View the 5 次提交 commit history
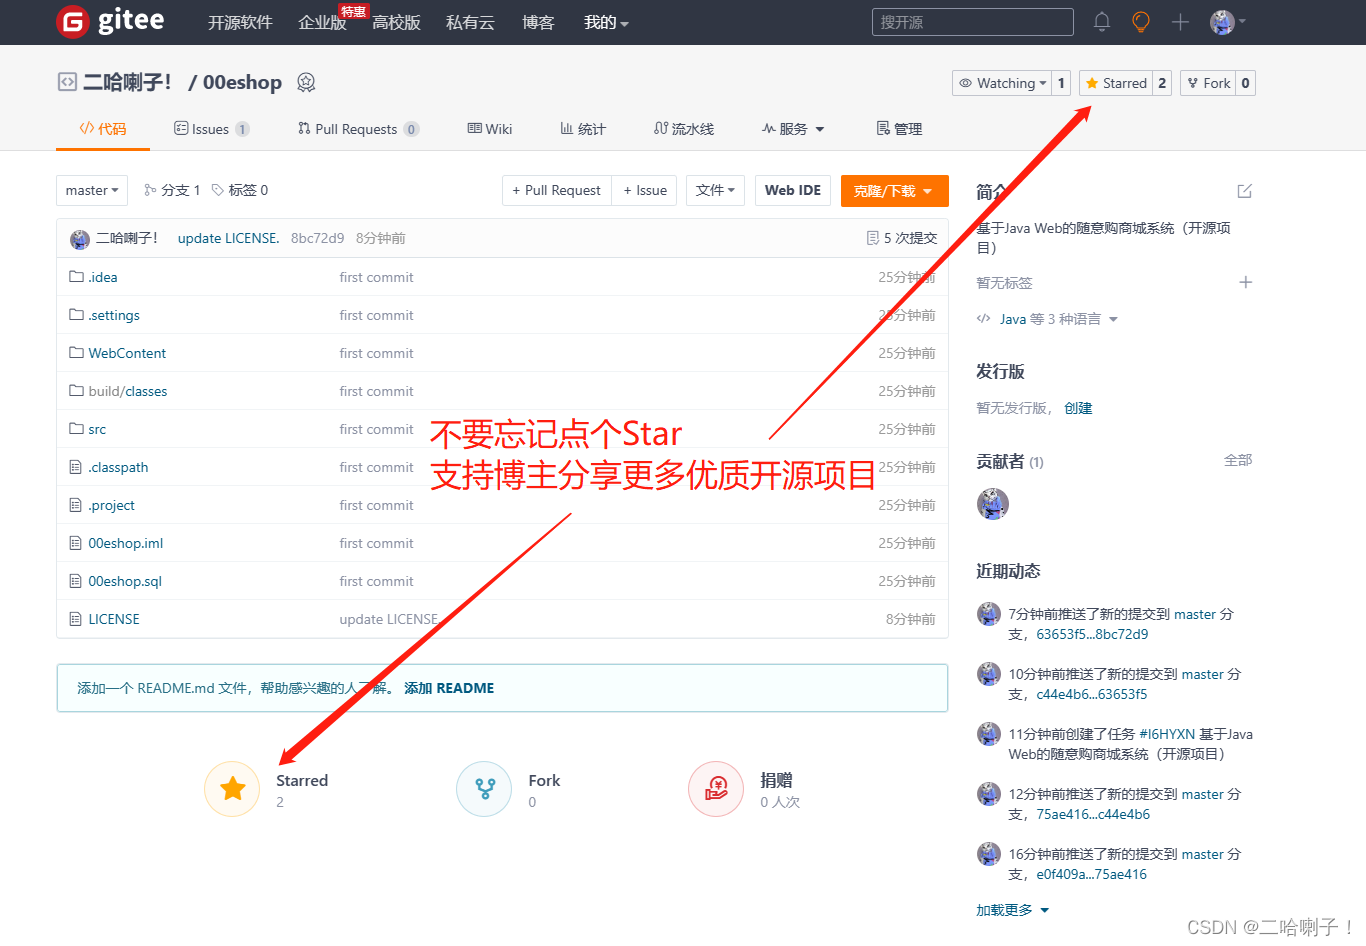This screenshot has height=946, width=1366. point(902,238)
